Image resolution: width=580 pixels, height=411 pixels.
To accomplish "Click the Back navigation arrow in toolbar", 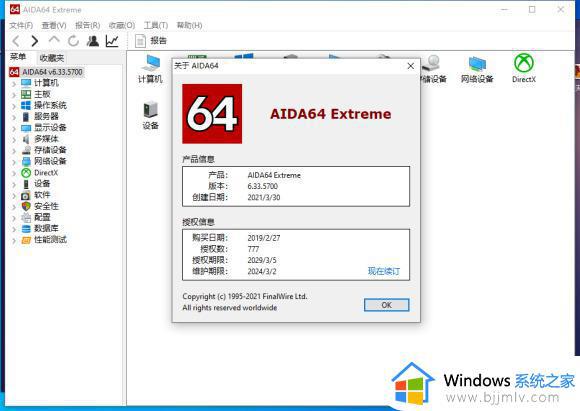I will click(x=16, y=41).
